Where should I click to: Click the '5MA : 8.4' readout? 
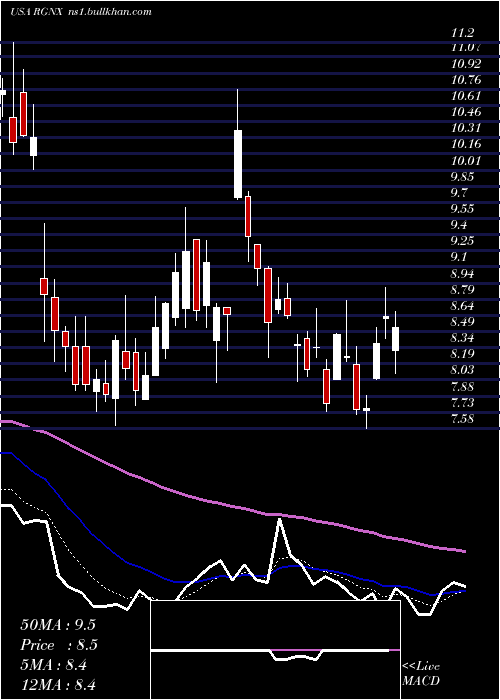(x=54, y=665)
